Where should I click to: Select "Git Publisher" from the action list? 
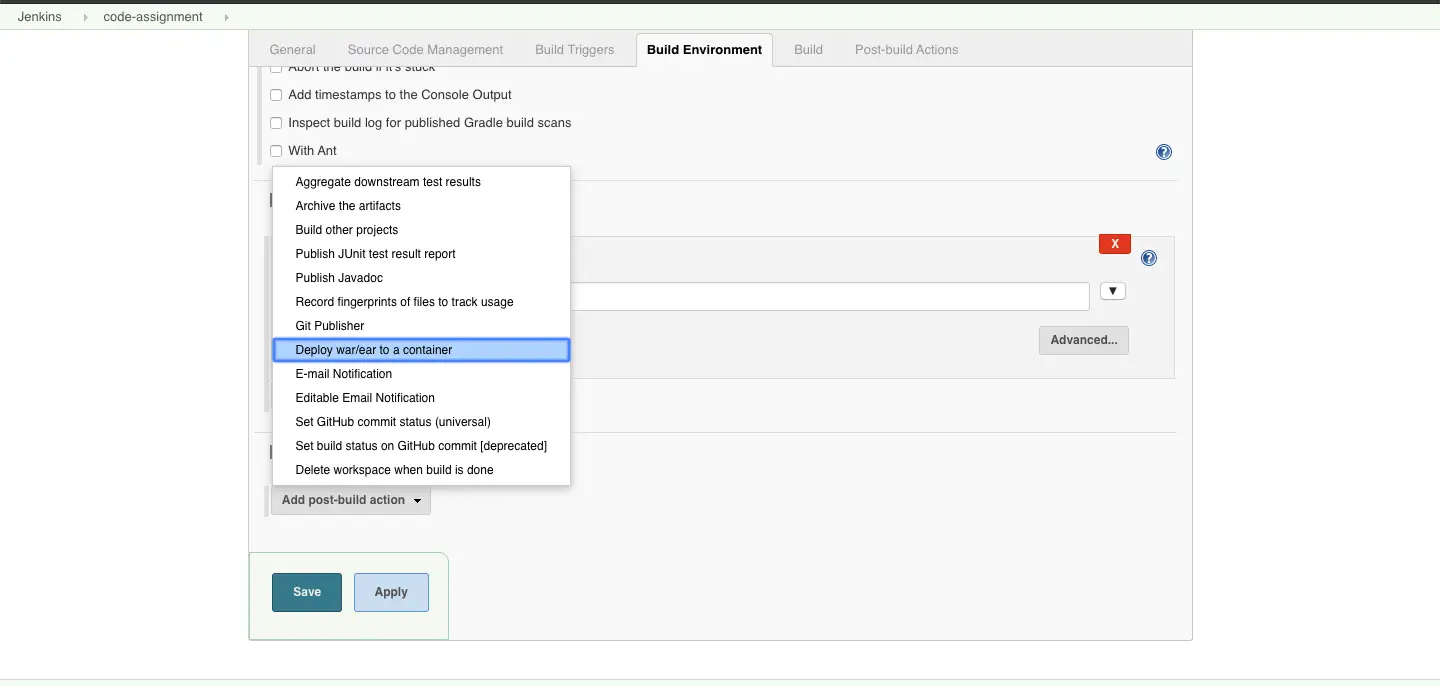click(x=329, y=325)
